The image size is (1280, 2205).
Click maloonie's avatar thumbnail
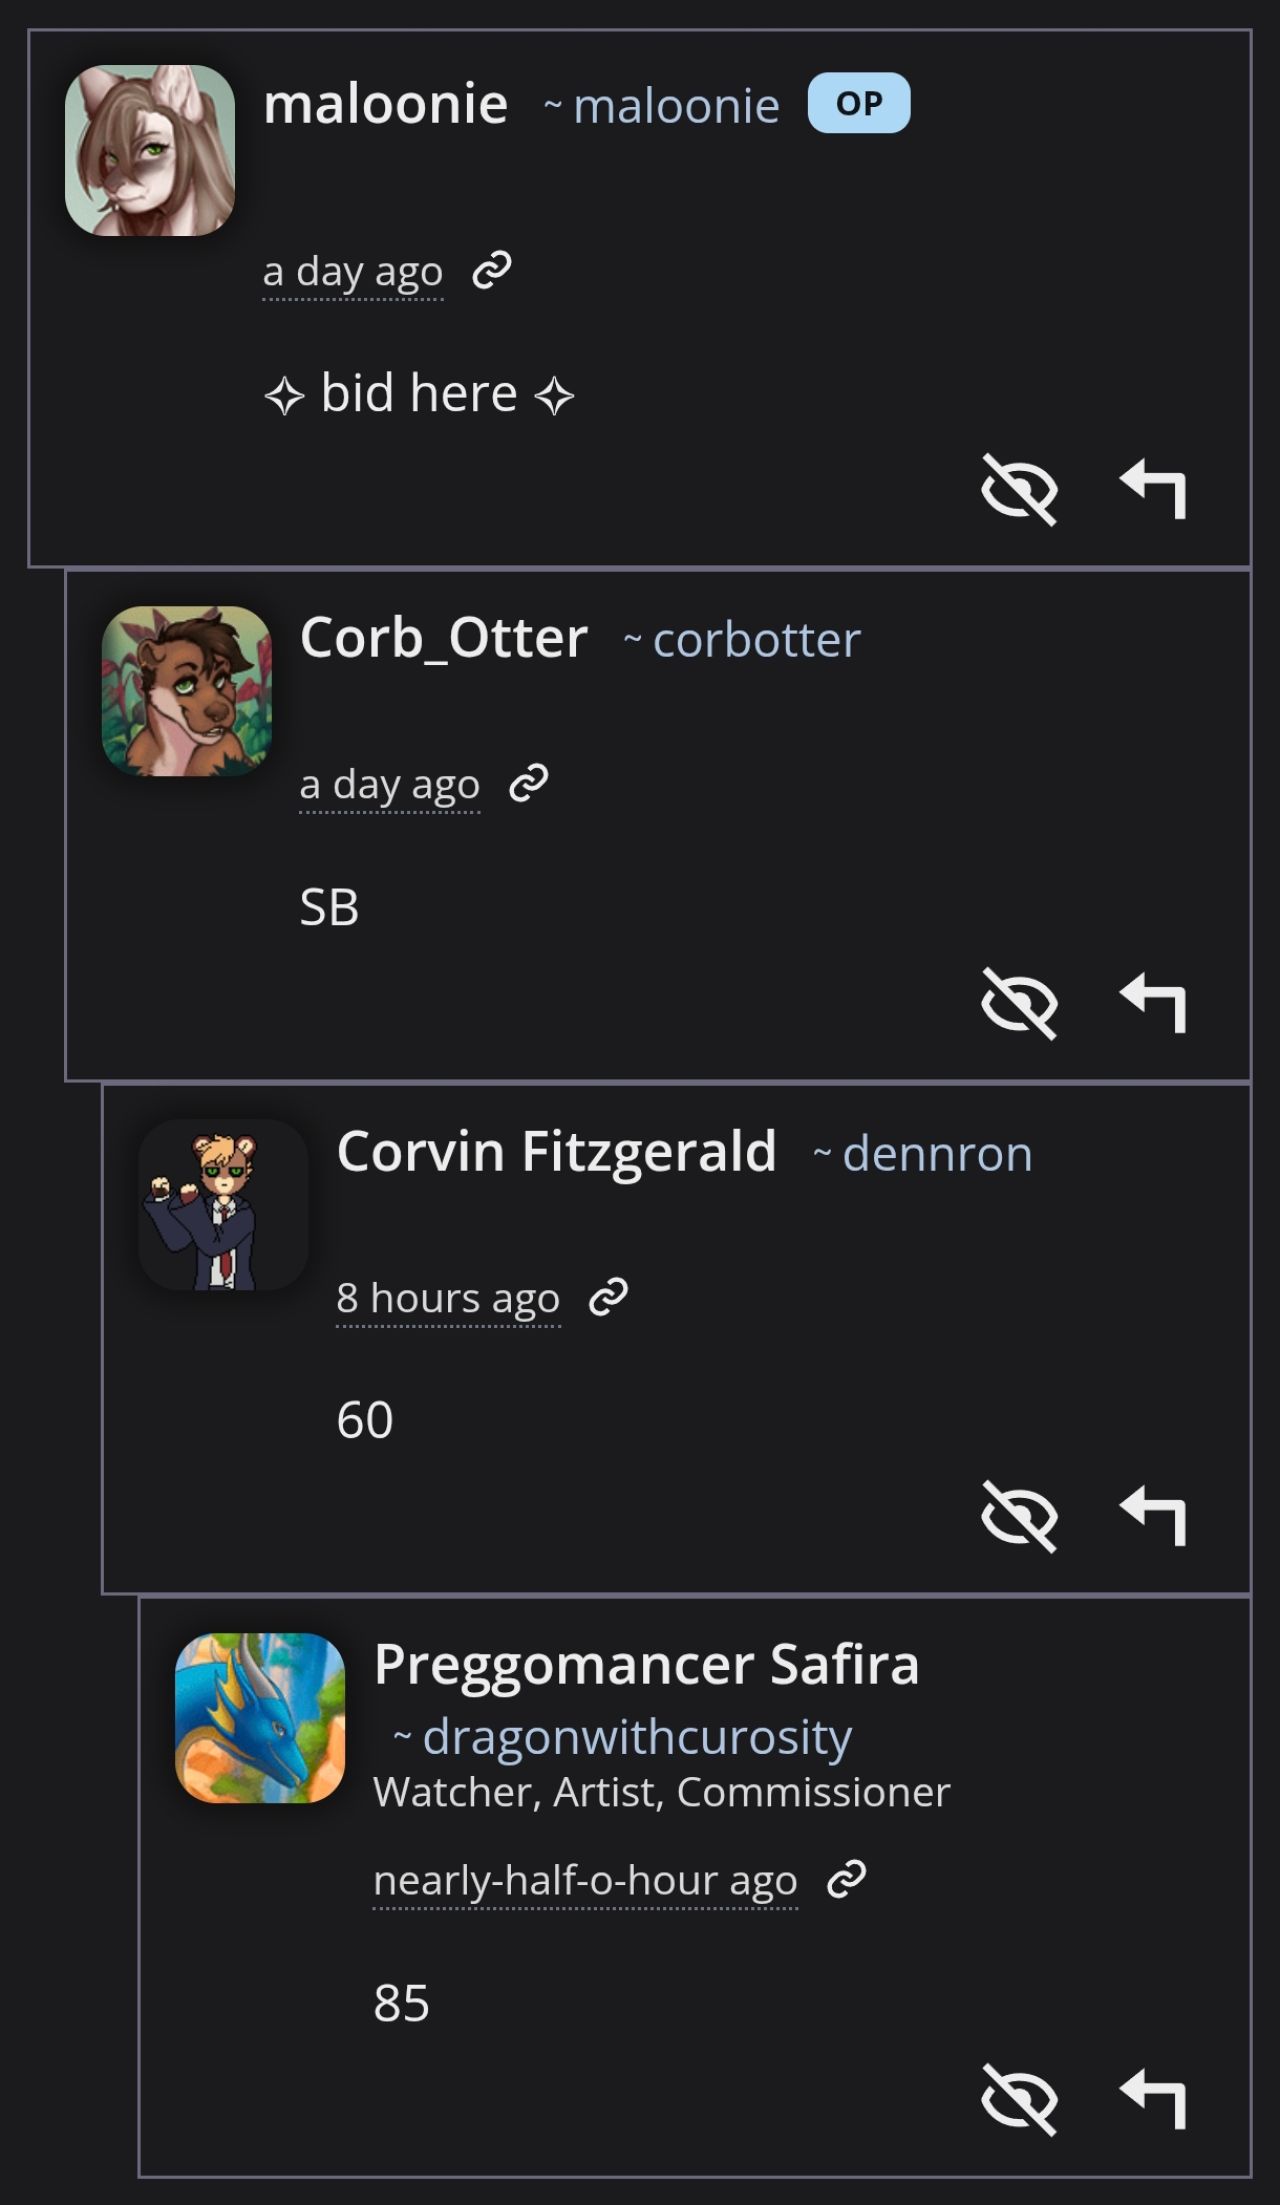pyautogui.click(x=150, y=151)
